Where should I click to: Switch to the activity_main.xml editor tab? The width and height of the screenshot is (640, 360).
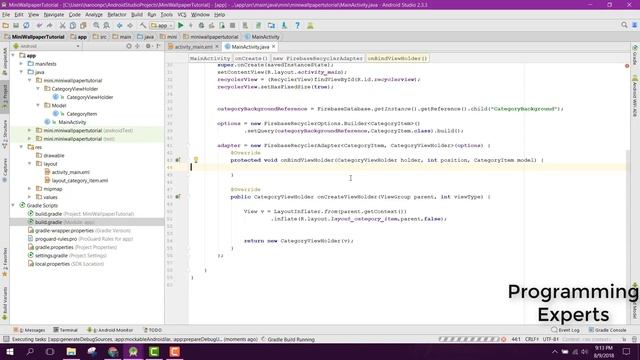pyautogui.click(x=193, y=47)
